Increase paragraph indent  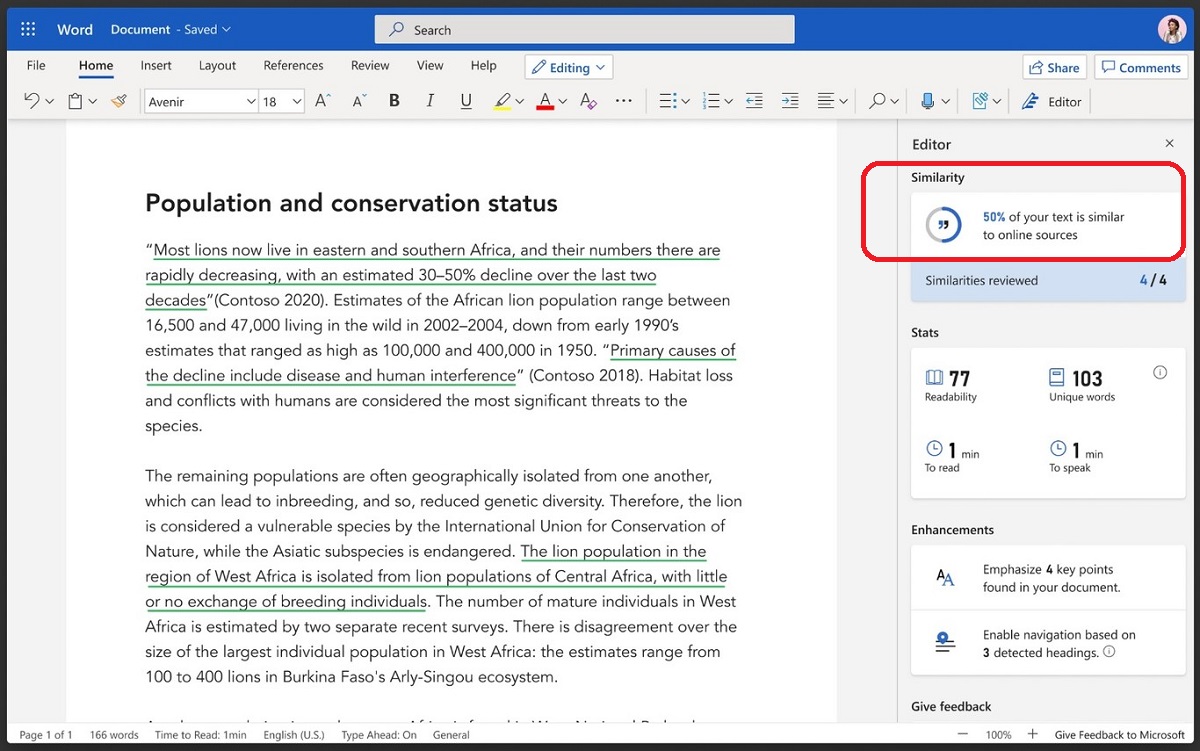[790, 101]
